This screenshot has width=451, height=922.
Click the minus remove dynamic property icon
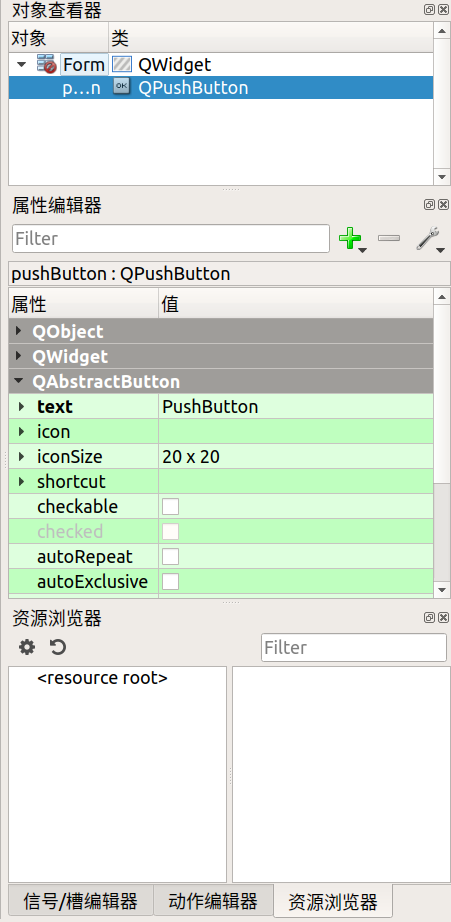coord(389,238)
